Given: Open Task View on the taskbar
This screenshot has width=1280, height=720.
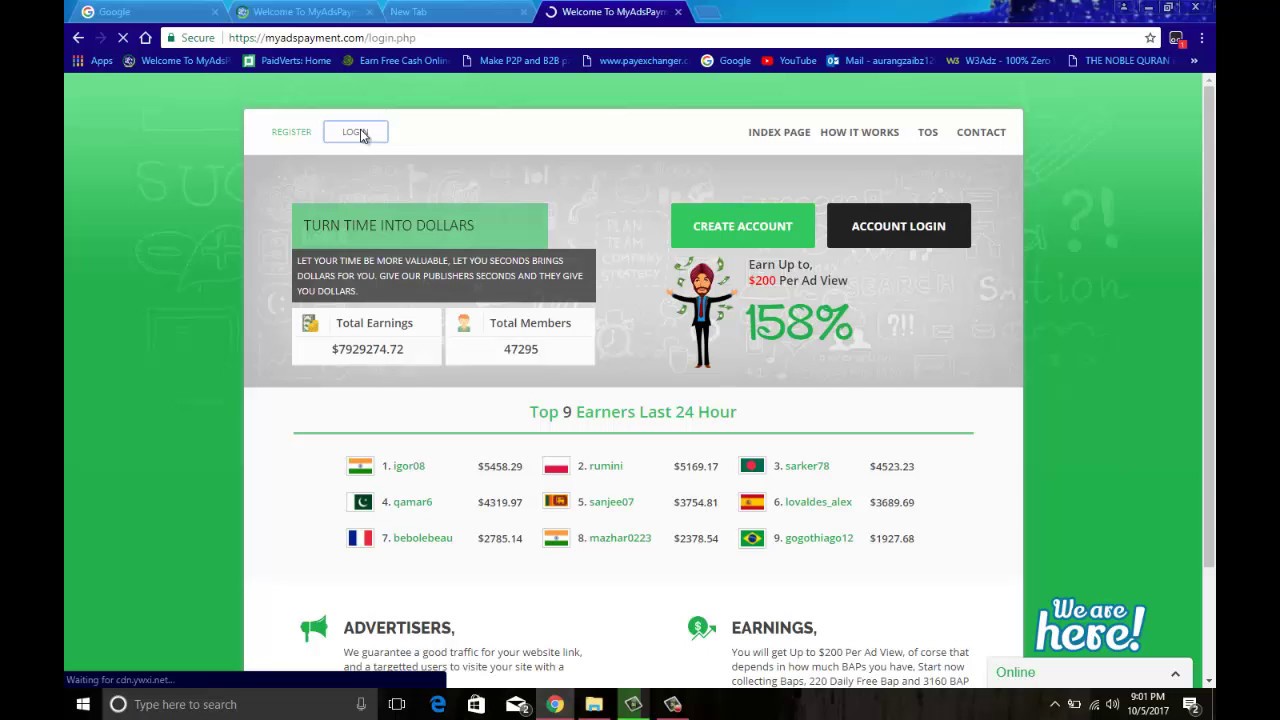Looking at the screenshot, I should [397, 704].
